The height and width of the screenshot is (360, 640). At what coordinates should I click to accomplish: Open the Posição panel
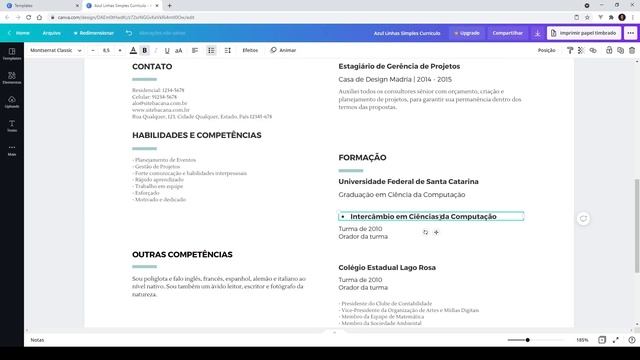pyautogui.click(x=547, y=50)
